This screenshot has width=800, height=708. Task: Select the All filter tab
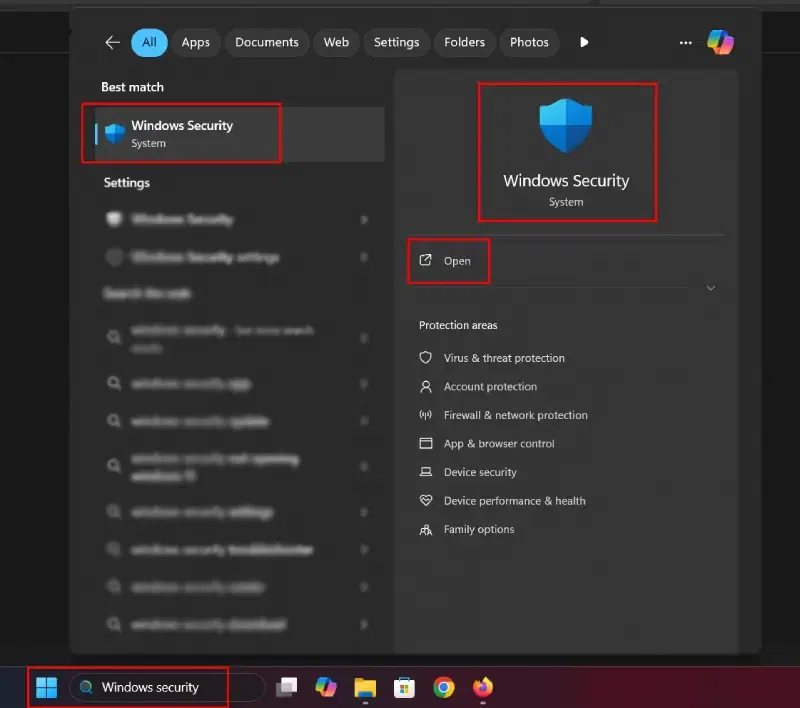click(x=149, y=42)
